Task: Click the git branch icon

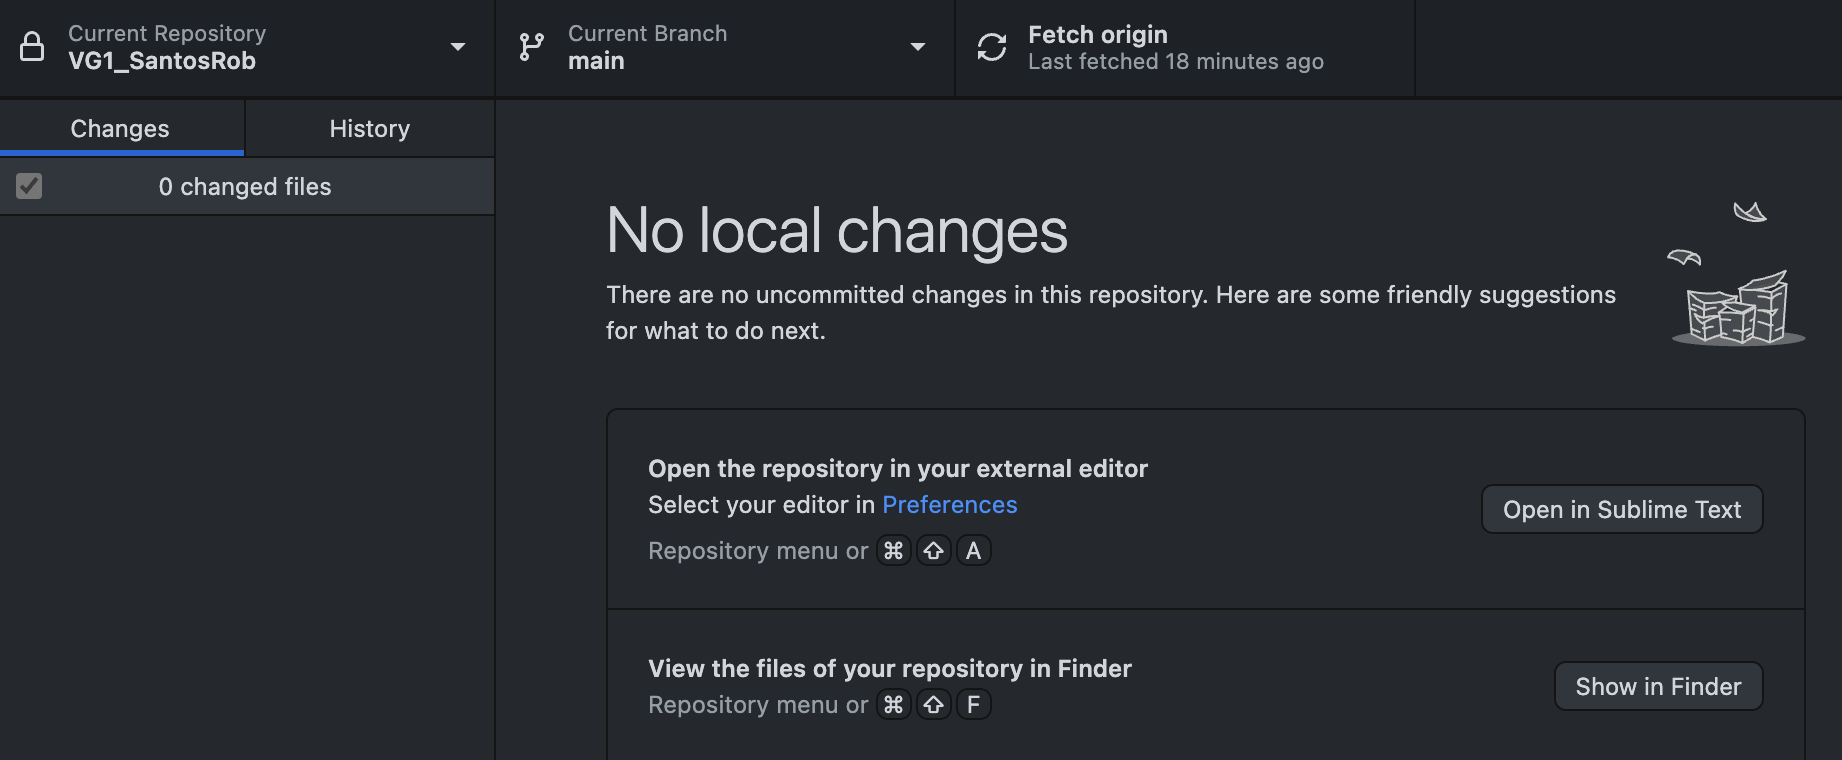Action: click(x=531, y=47)
